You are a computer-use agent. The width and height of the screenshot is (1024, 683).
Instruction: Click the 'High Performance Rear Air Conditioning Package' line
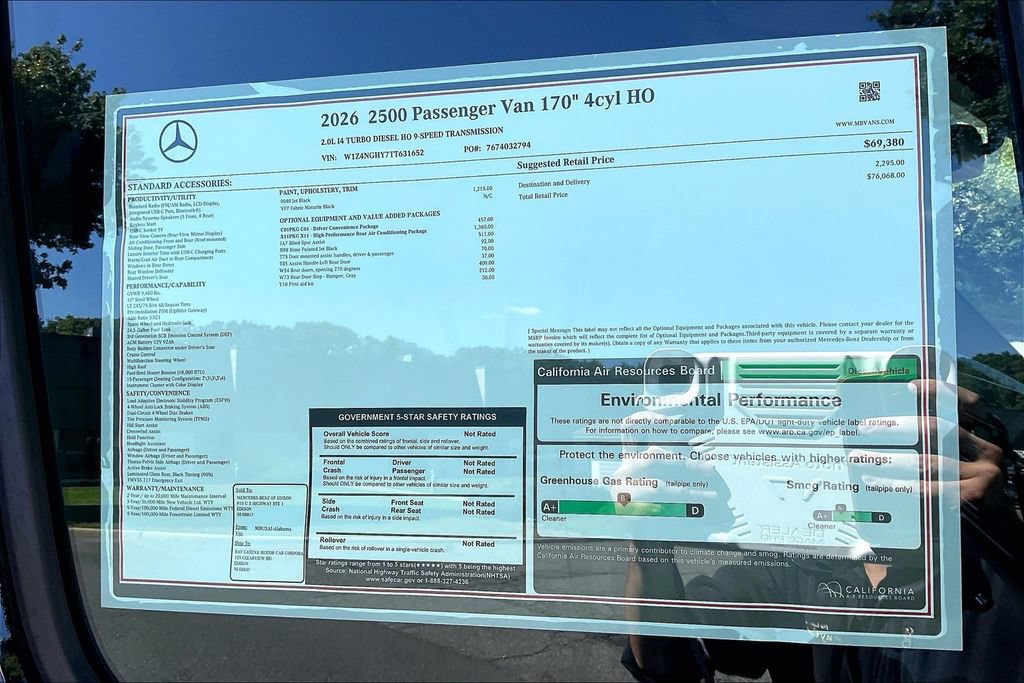(353, 234)
